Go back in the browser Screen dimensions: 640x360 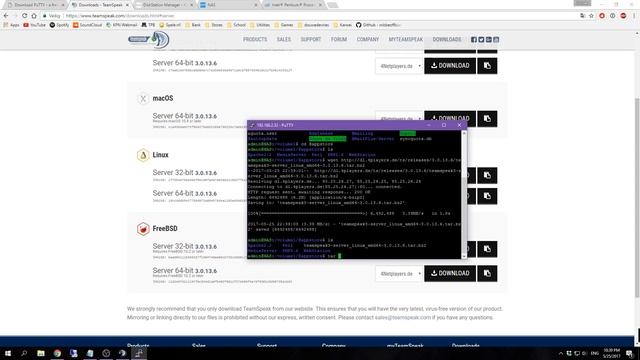point(6,16)
